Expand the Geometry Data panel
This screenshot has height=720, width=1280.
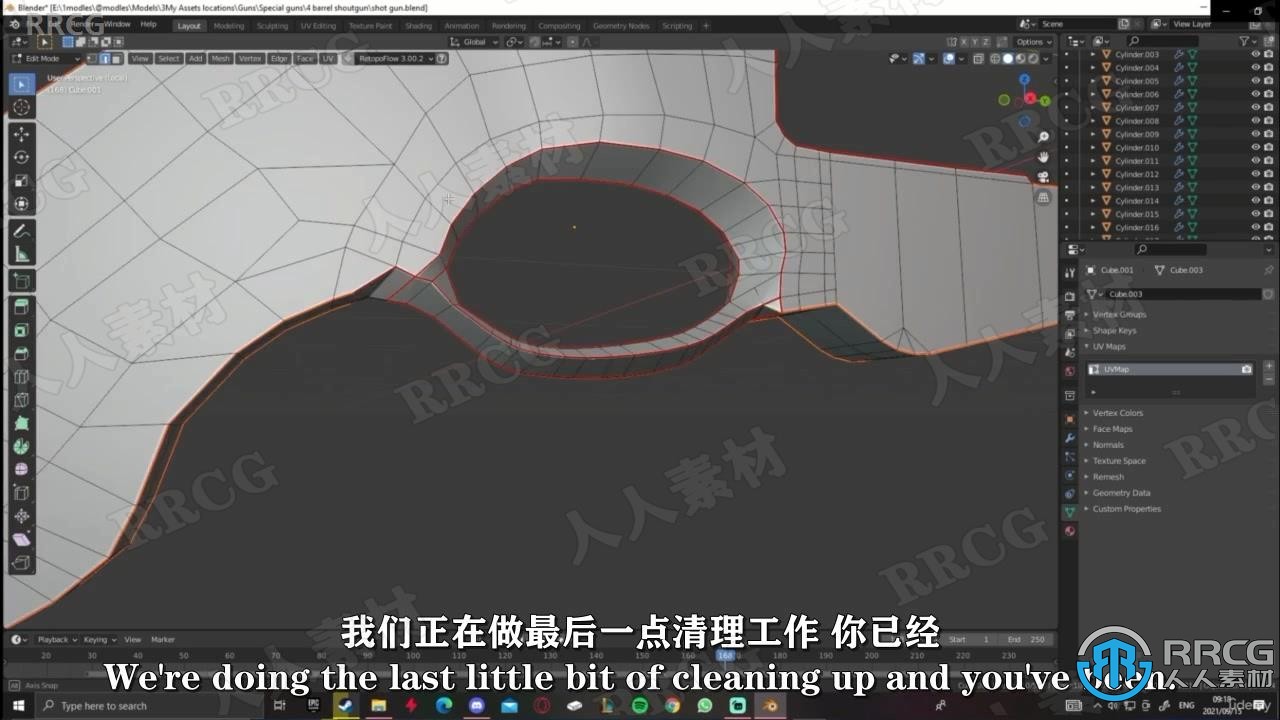(1121, 493)
